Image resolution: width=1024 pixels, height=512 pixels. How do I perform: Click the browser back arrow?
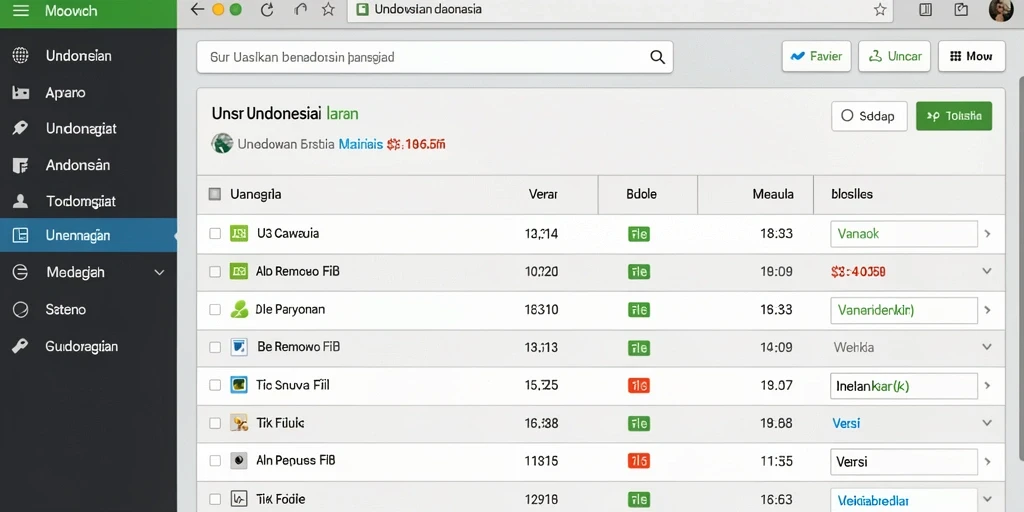tap(197, 10)
